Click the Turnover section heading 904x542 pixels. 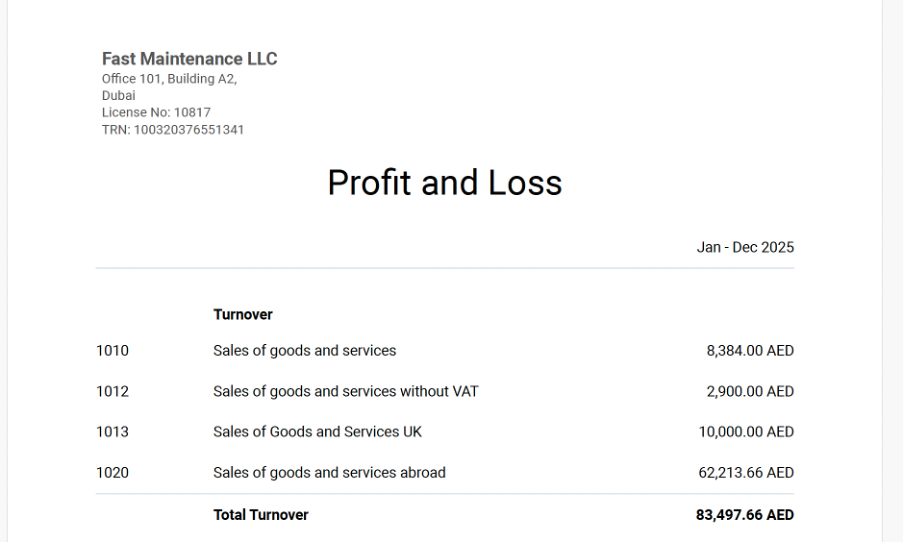point(243,315)
